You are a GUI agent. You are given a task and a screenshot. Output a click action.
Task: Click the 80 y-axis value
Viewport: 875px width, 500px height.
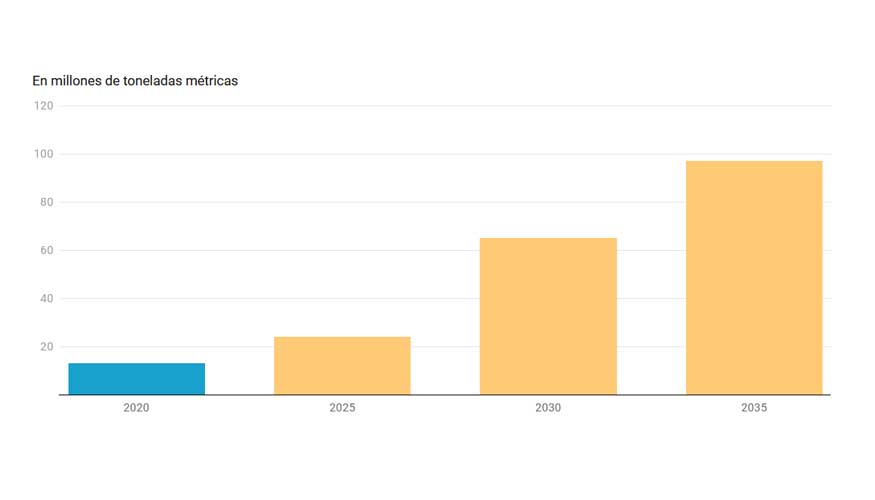click(x=47, y=203)
